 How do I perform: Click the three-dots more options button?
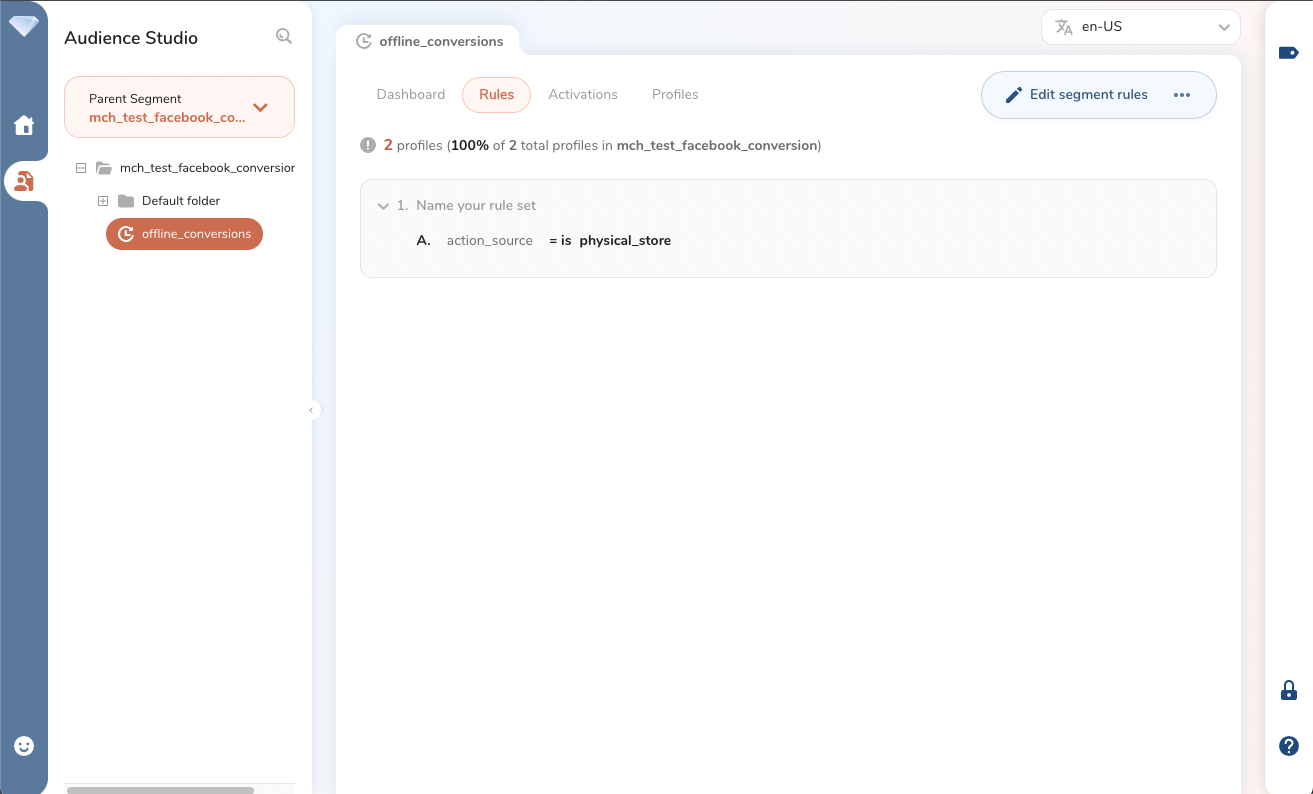tap(1182, 95)
